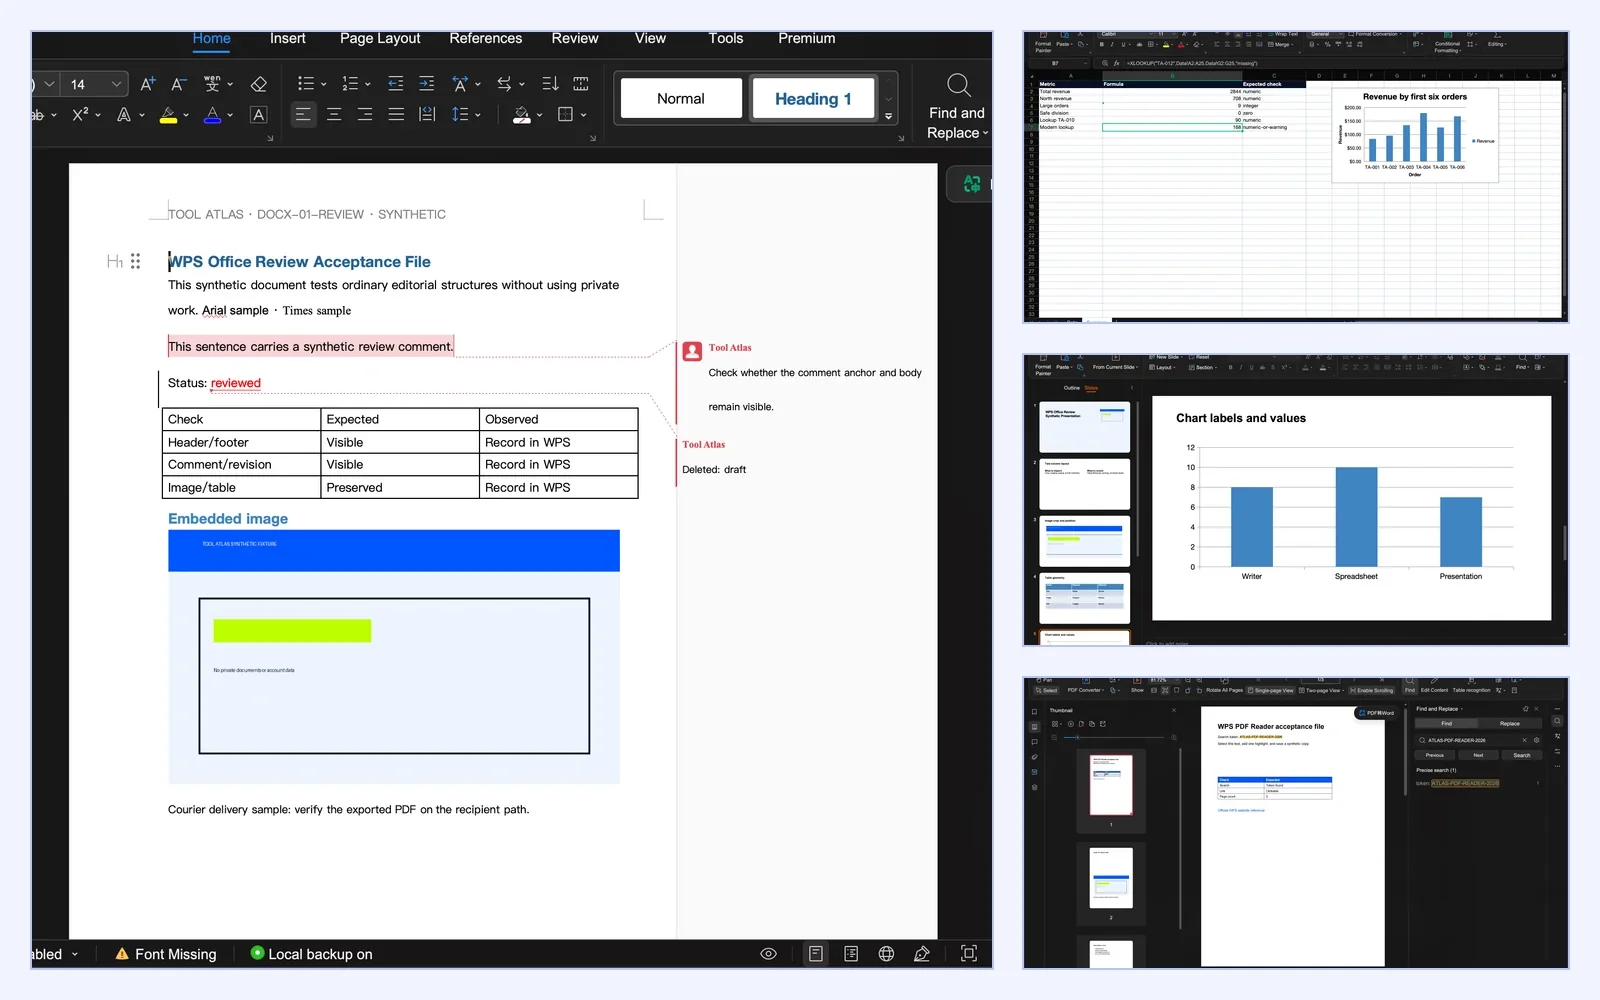
Task: Click Next in PDF Find panel
Action: point(1478,755)
